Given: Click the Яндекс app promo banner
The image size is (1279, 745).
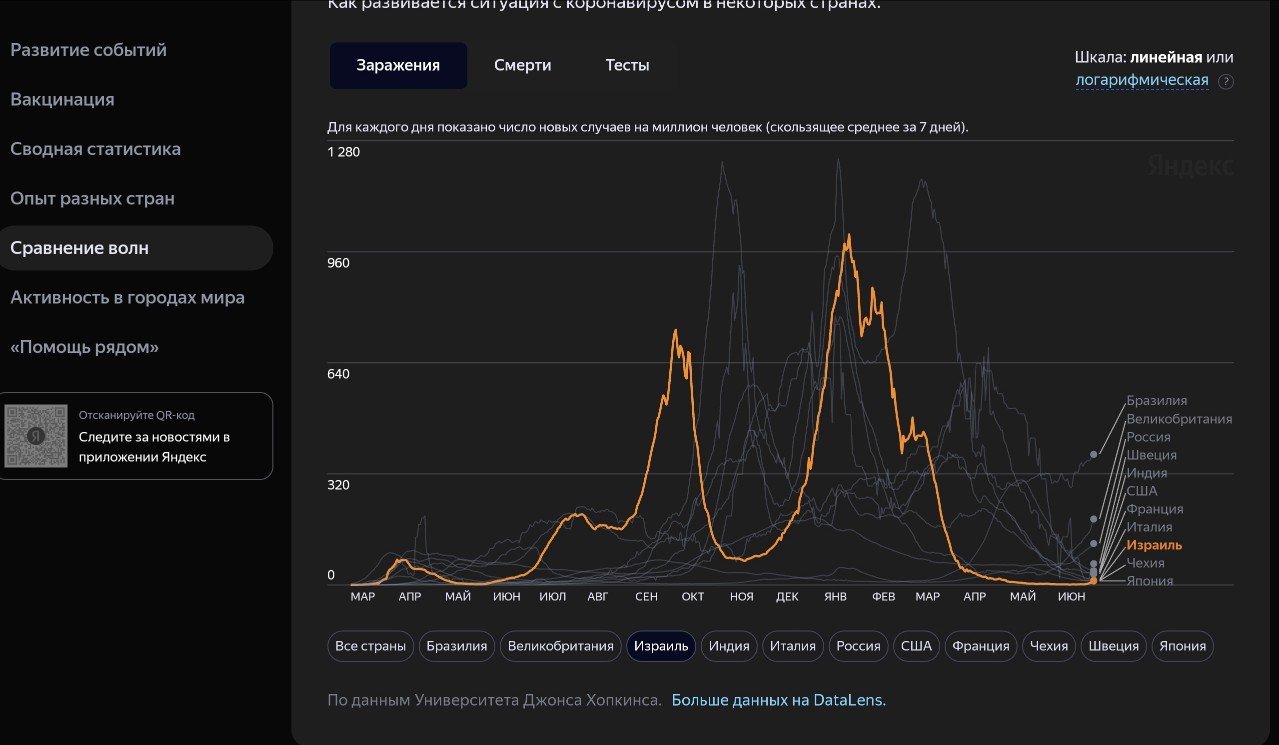Looking at the screenshot, I should tap(136, 436).
